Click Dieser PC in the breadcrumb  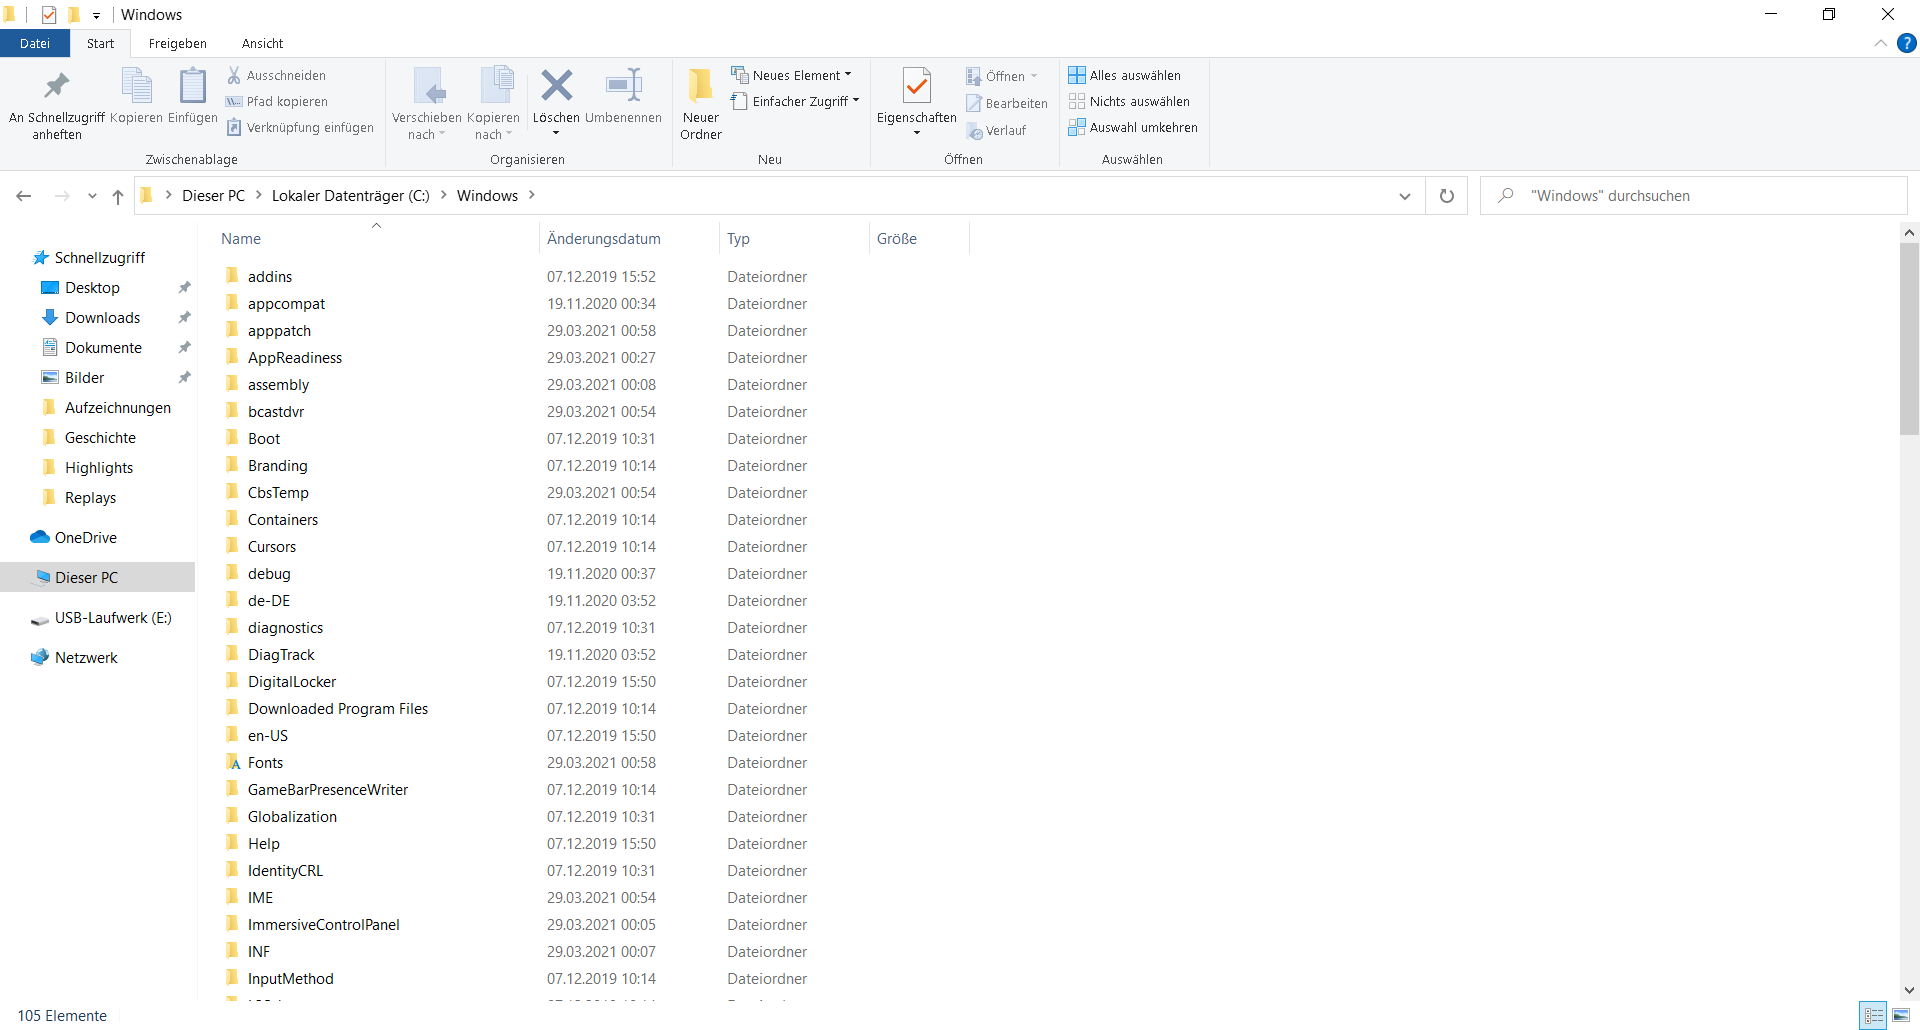point(213,196)
